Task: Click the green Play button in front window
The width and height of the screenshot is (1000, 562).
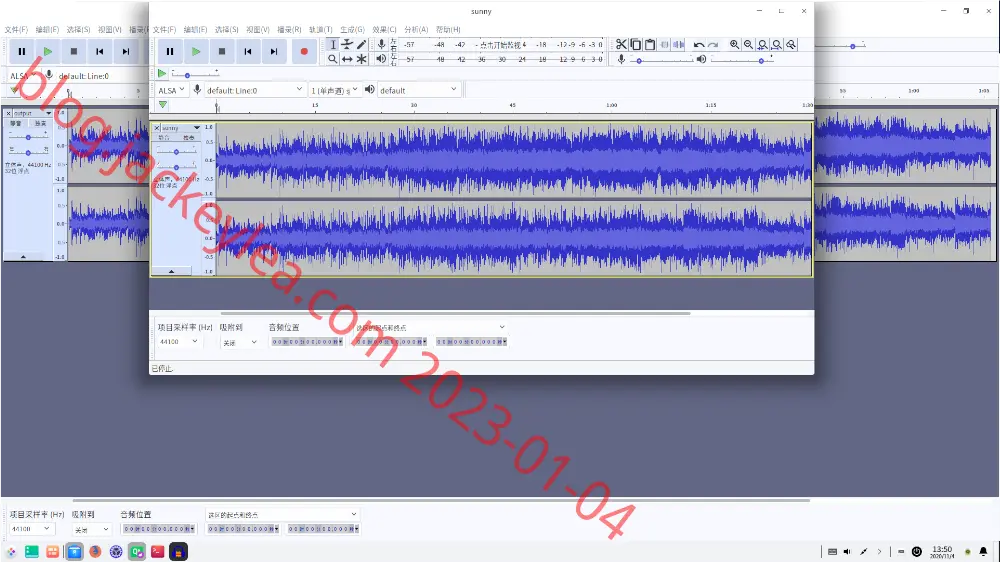Action: click(x=196, y=51)
